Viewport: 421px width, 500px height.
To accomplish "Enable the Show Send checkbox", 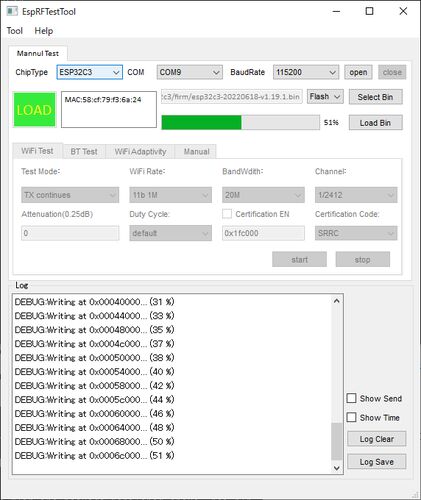I will (x=351, y=398).
